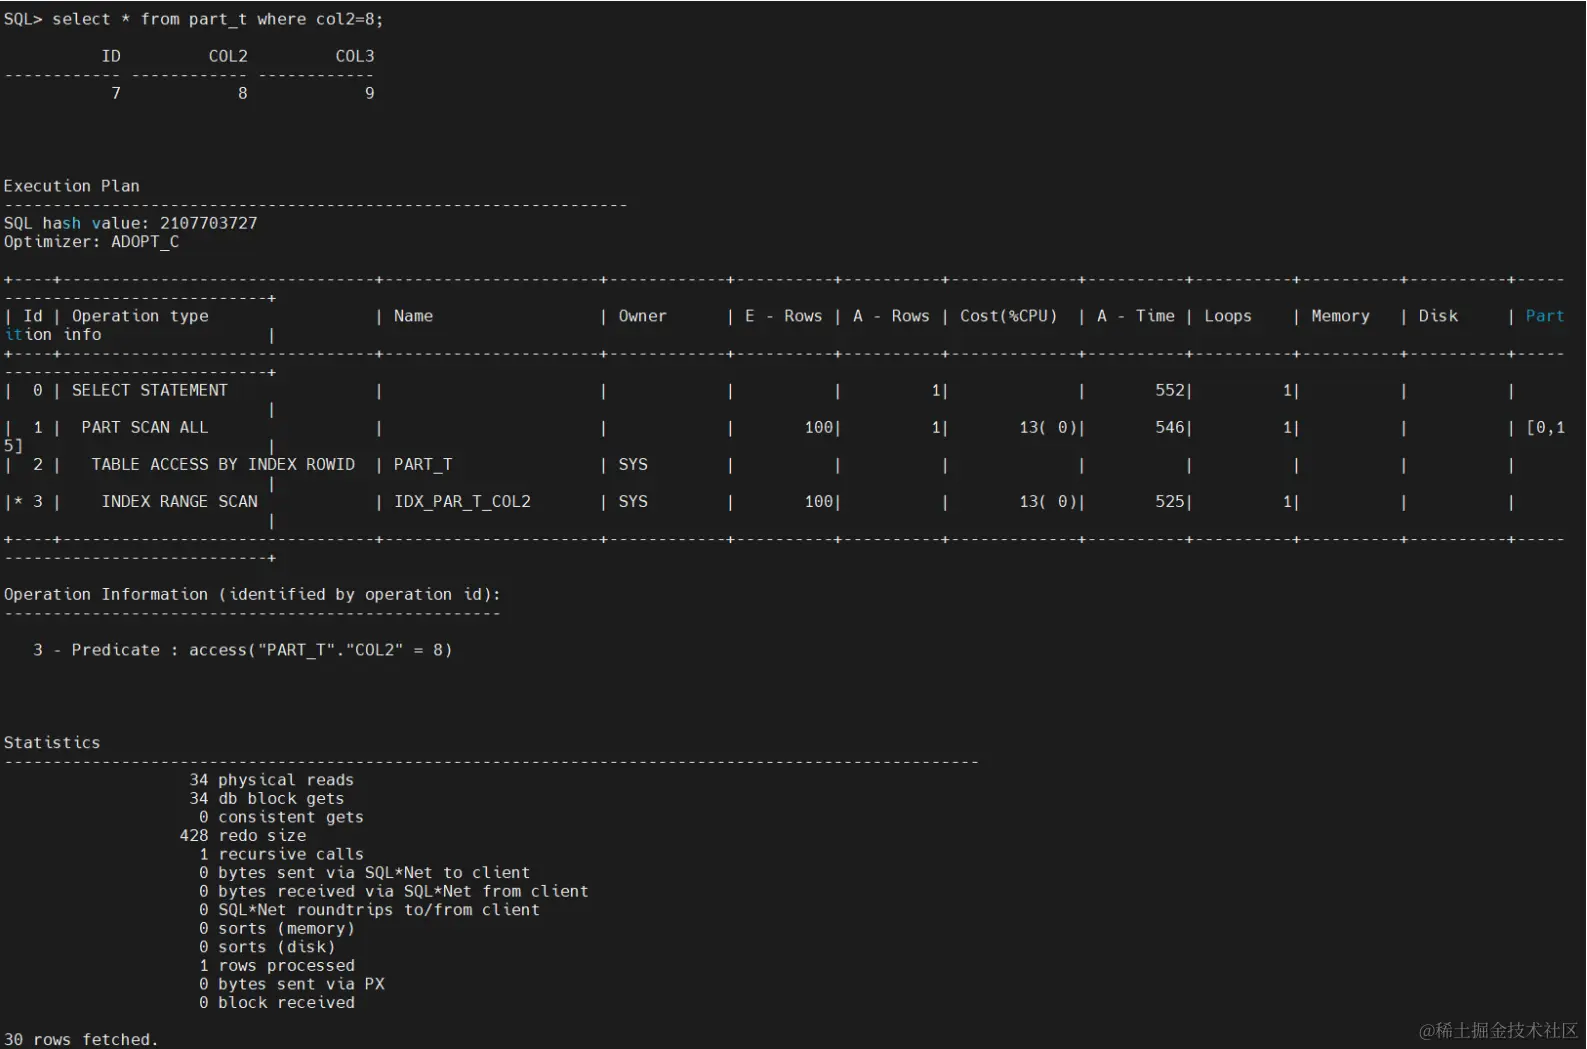Viewport: 1587px width, 1049px height.
Task: Click the 'ID' column header in result
Action: (x=111, y=56)
